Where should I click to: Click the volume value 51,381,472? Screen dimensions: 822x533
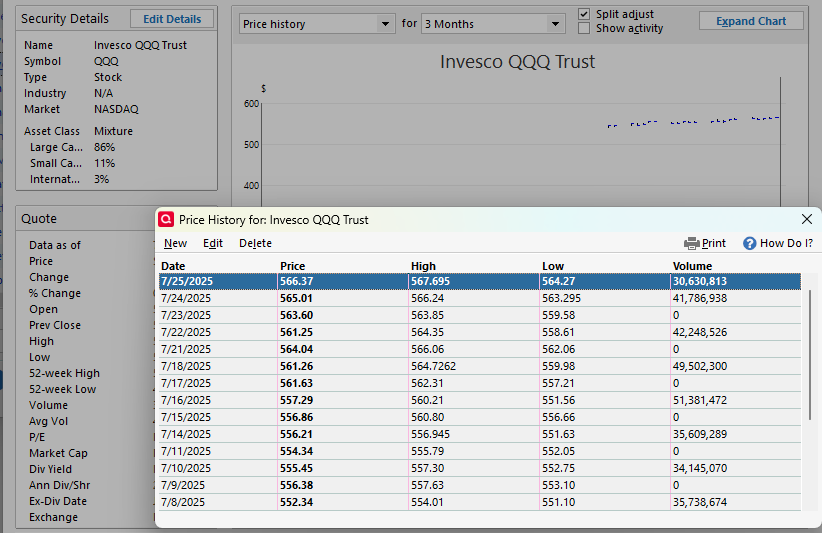(700, 400)
